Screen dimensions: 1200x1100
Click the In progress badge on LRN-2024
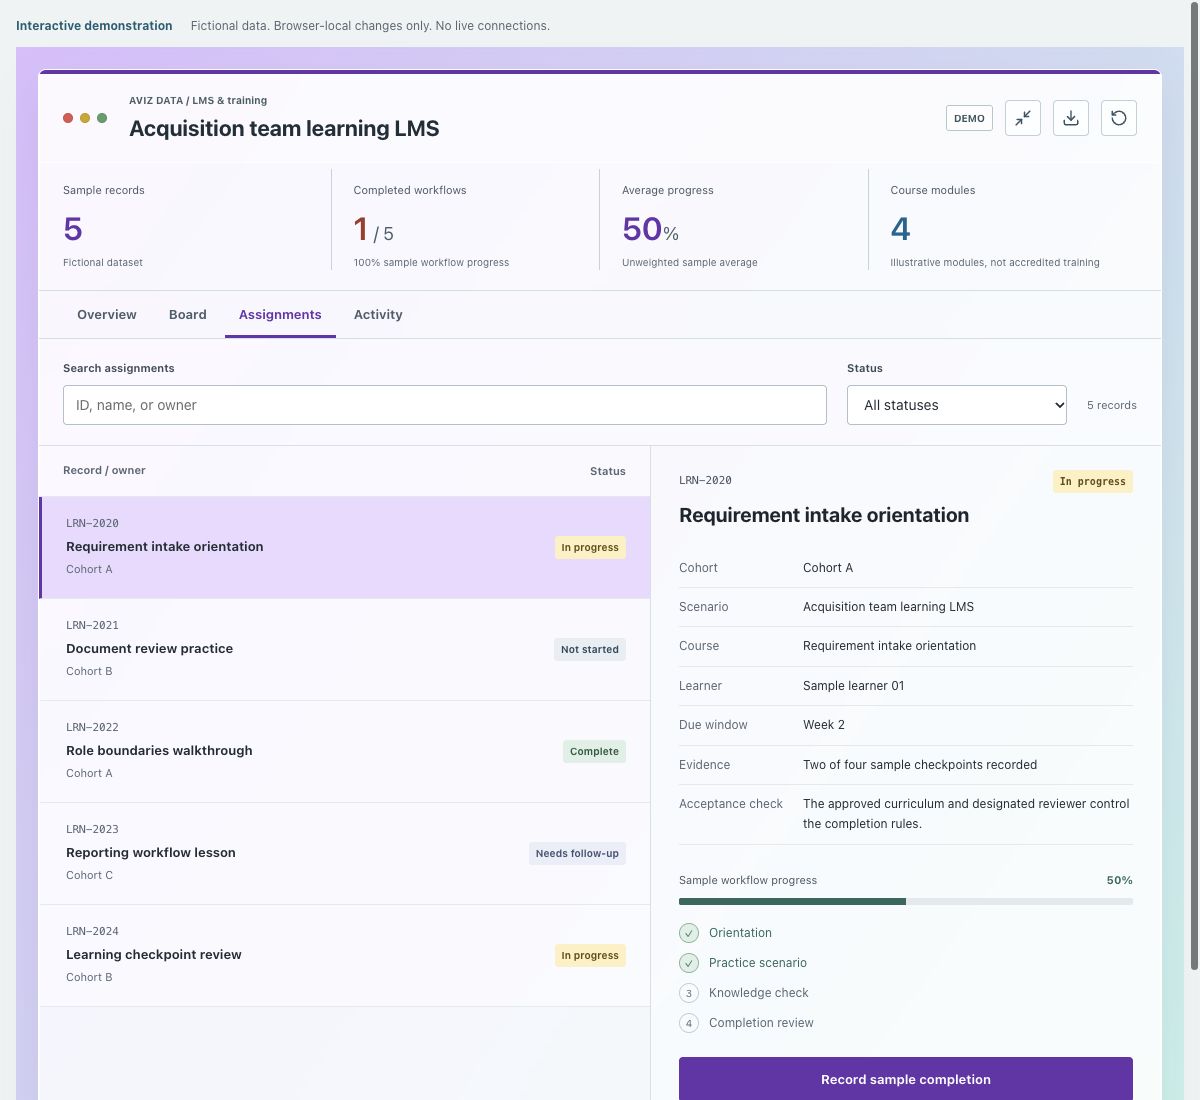pyautogui.click(x=590, y=955)
